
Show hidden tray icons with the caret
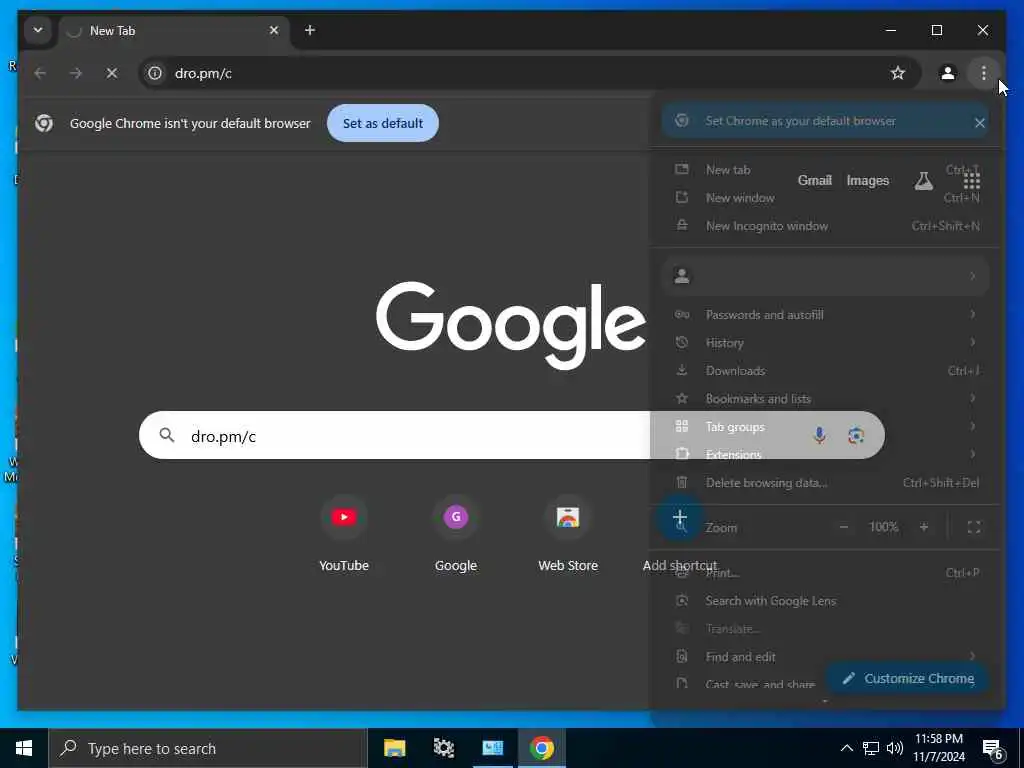coord(846,748)
